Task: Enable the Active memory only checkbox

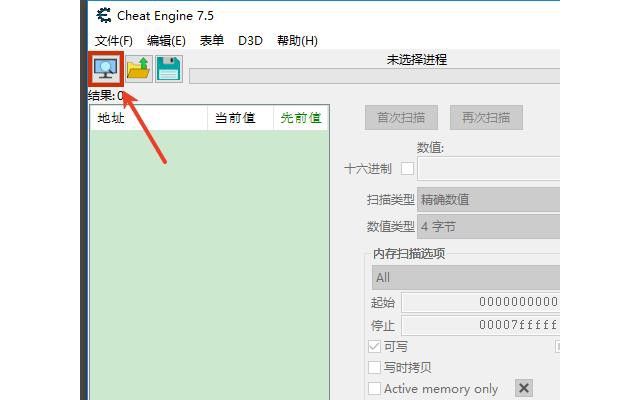Action: pyautogui.click(x=374, y=388)
